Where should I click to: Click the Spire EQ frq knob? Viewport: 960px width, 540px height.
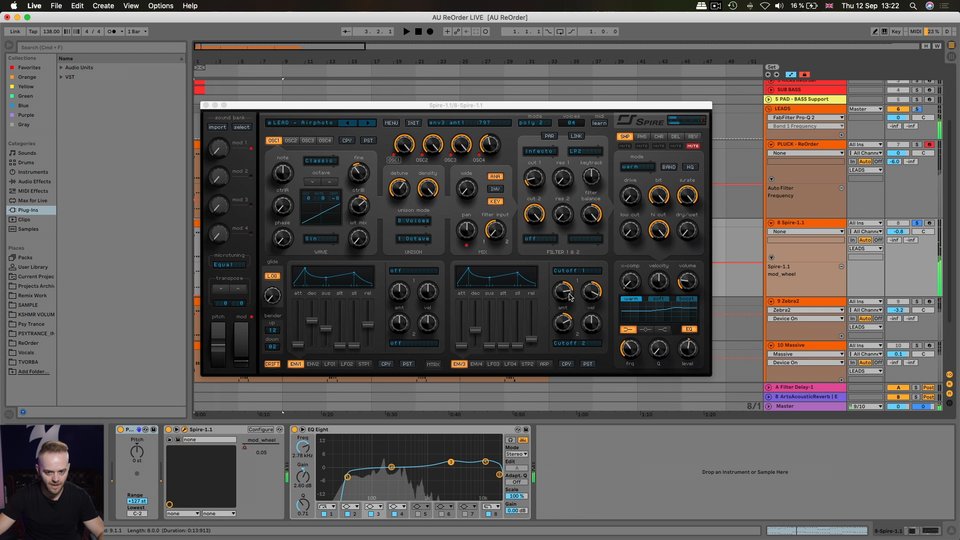tap(629, 348)
